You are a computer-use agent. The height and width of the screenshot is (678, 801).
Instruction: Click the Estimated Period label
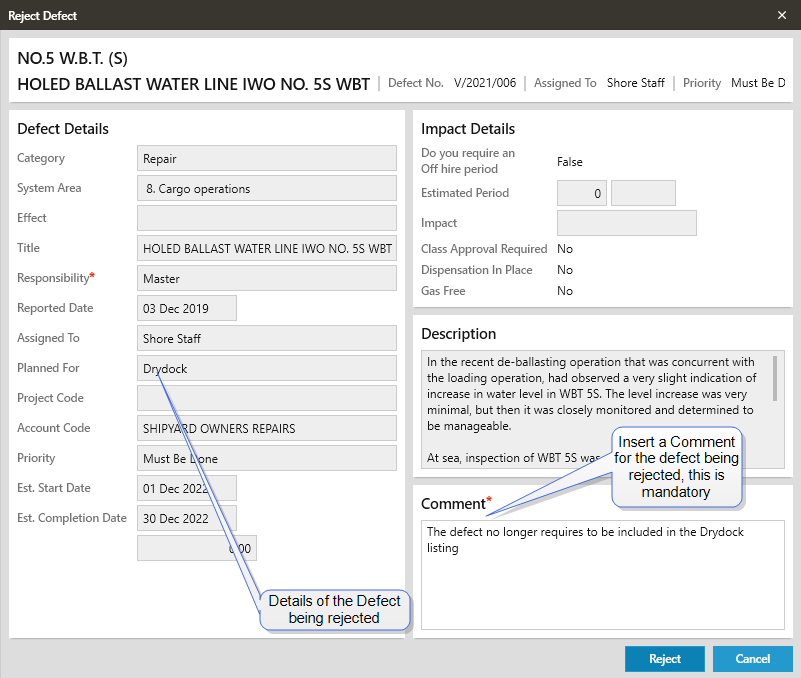465,193
